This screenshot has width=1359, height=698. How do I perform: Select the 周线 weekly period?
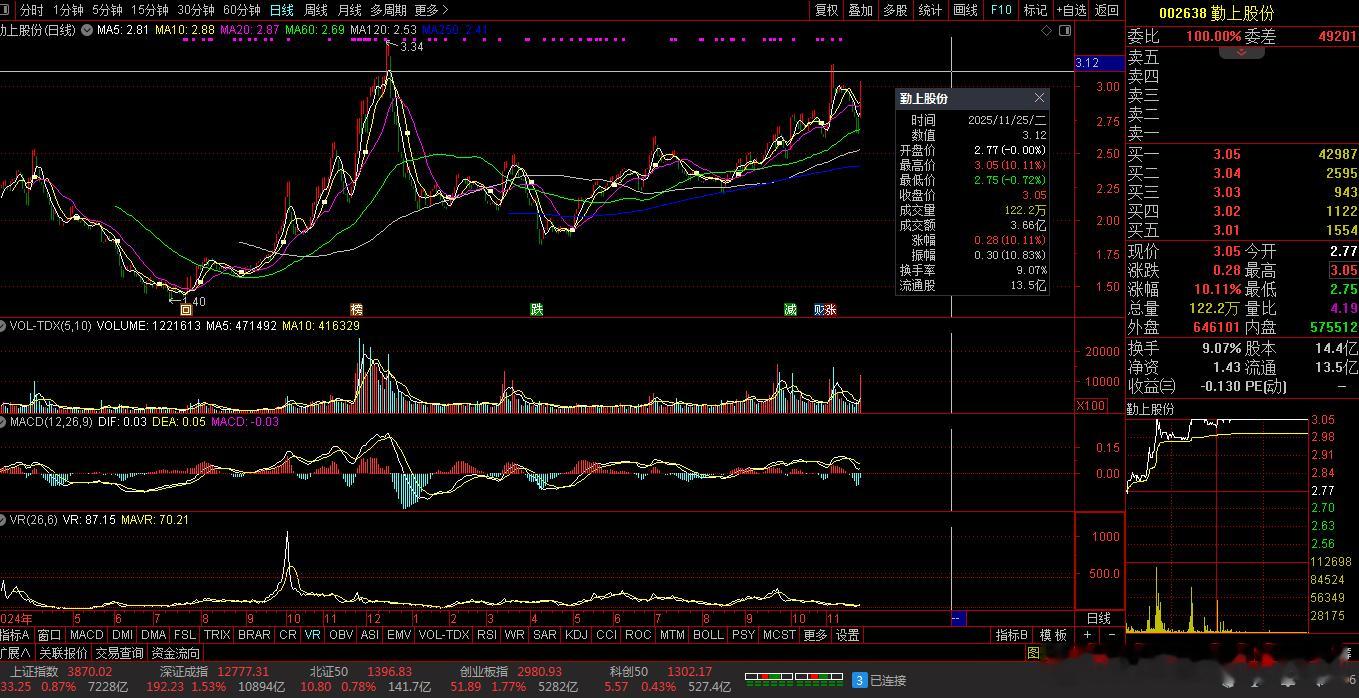tap(315, 10)
